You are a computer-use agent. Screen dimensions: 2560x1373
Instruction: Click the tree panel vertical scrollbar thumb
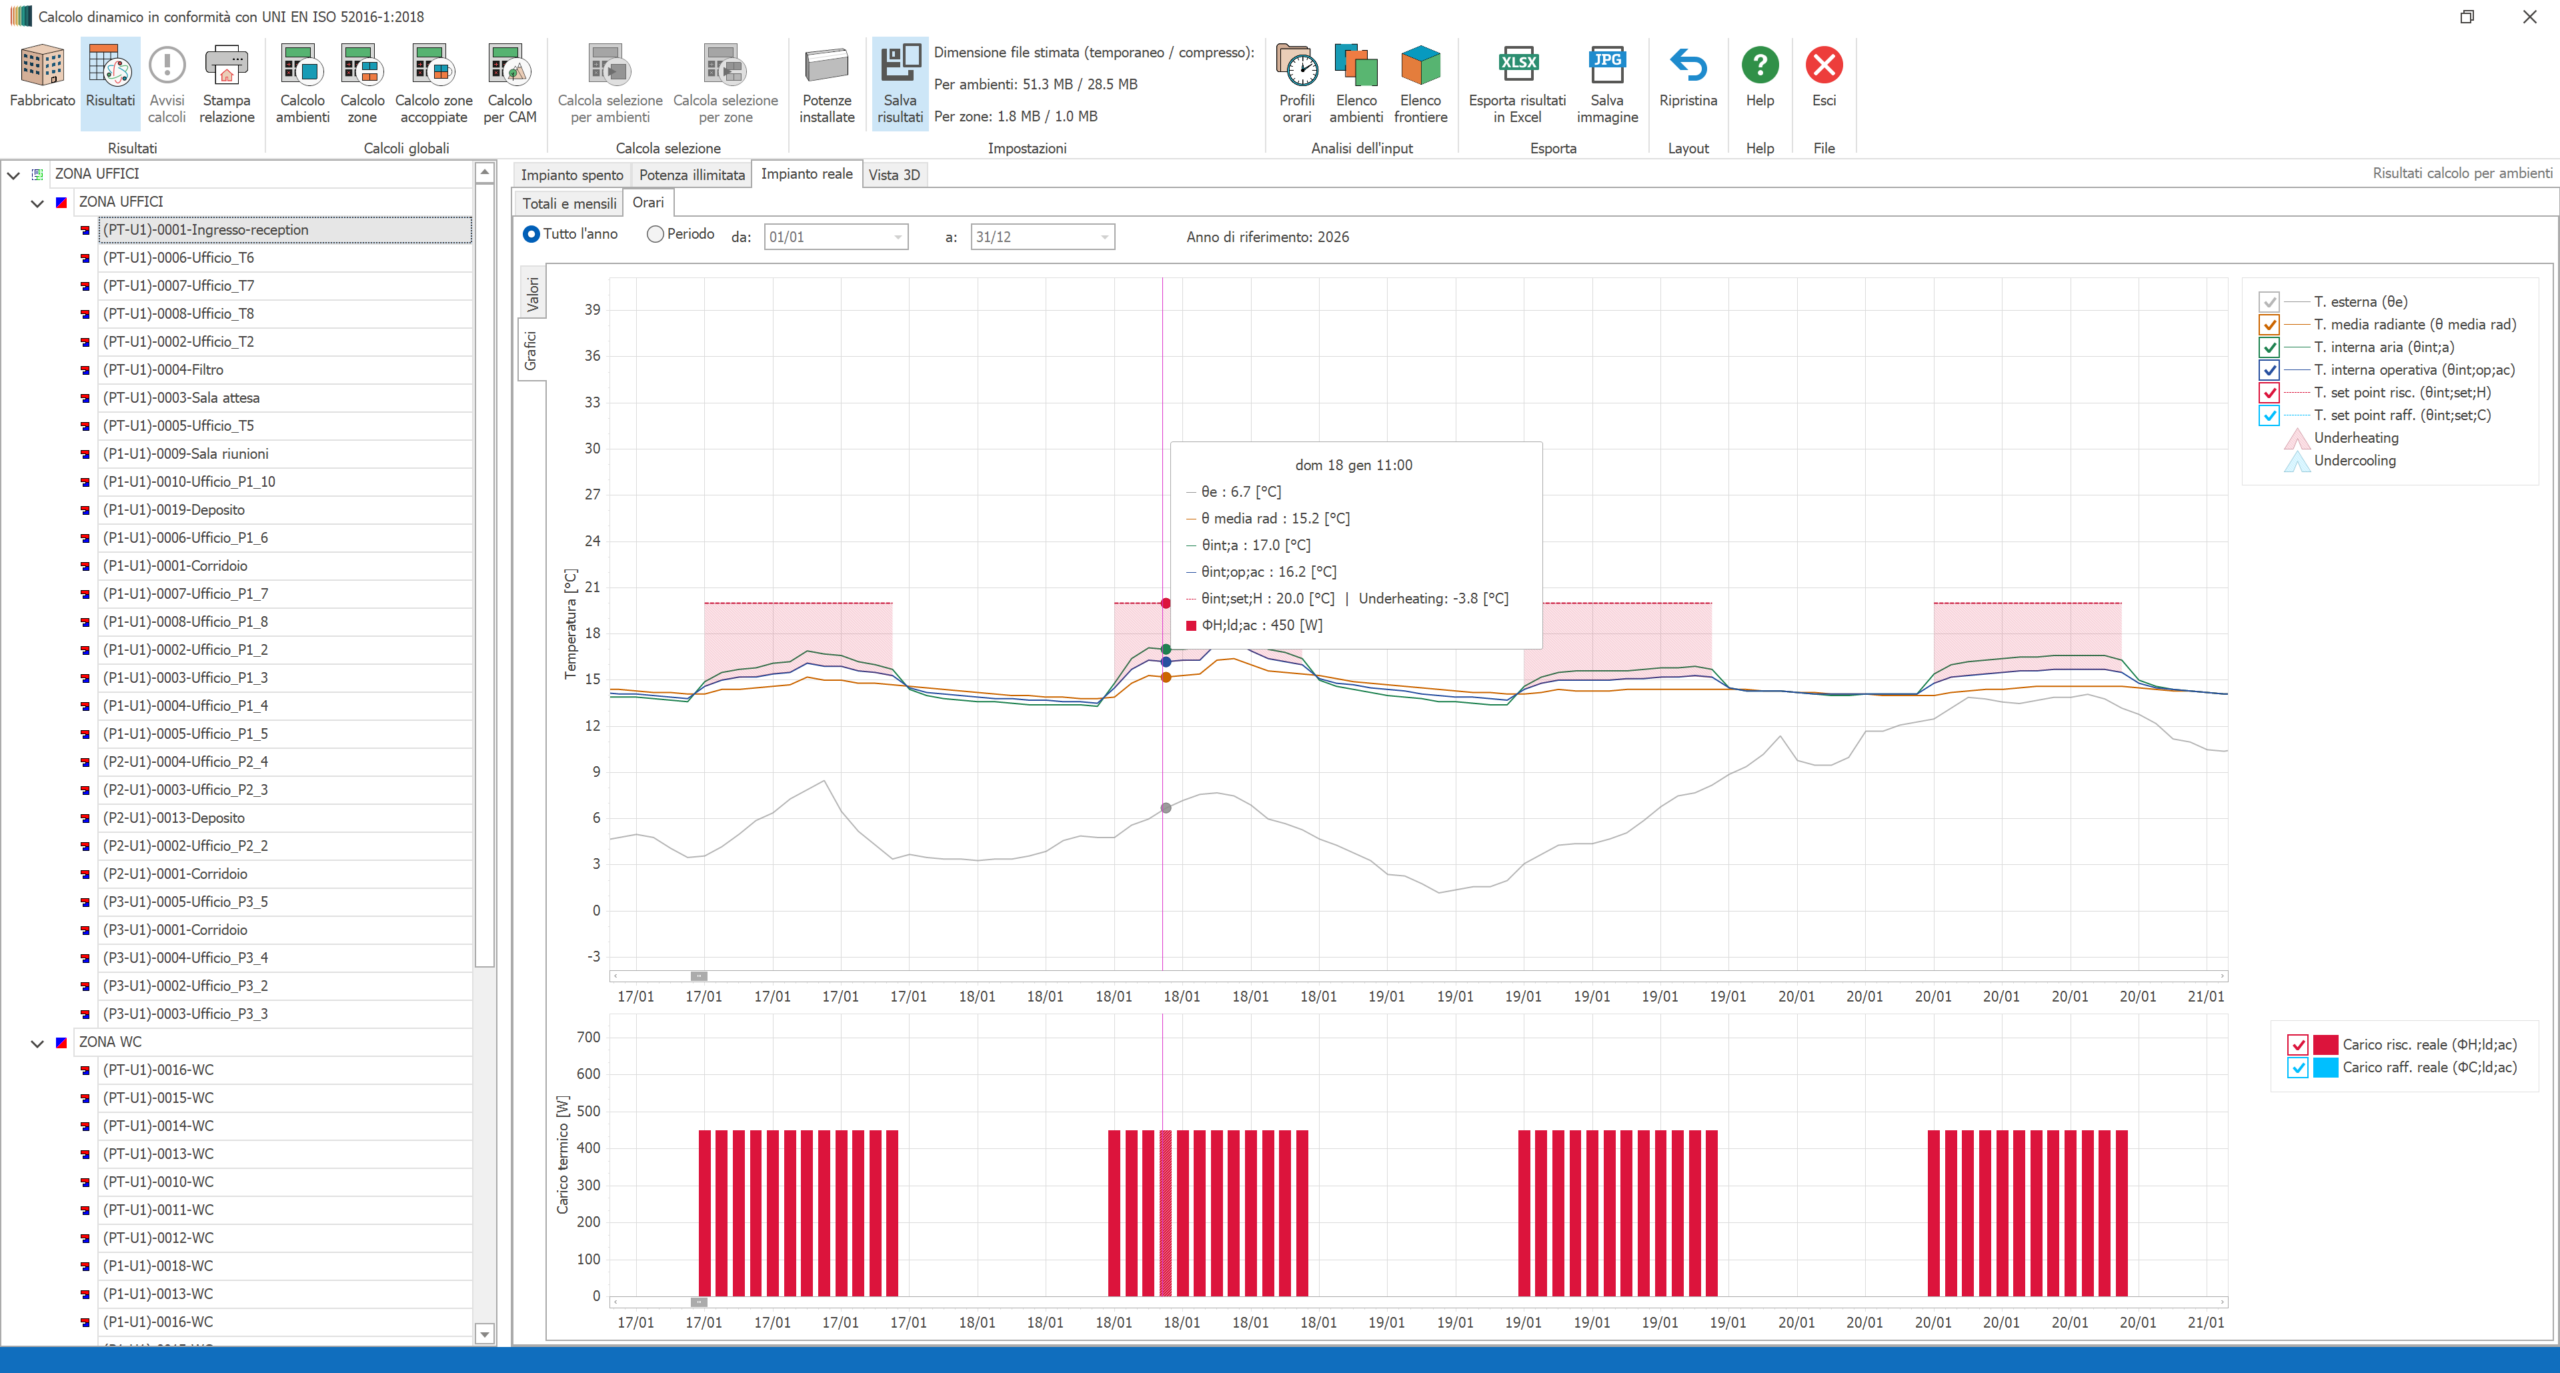click(x=484, y=575)
